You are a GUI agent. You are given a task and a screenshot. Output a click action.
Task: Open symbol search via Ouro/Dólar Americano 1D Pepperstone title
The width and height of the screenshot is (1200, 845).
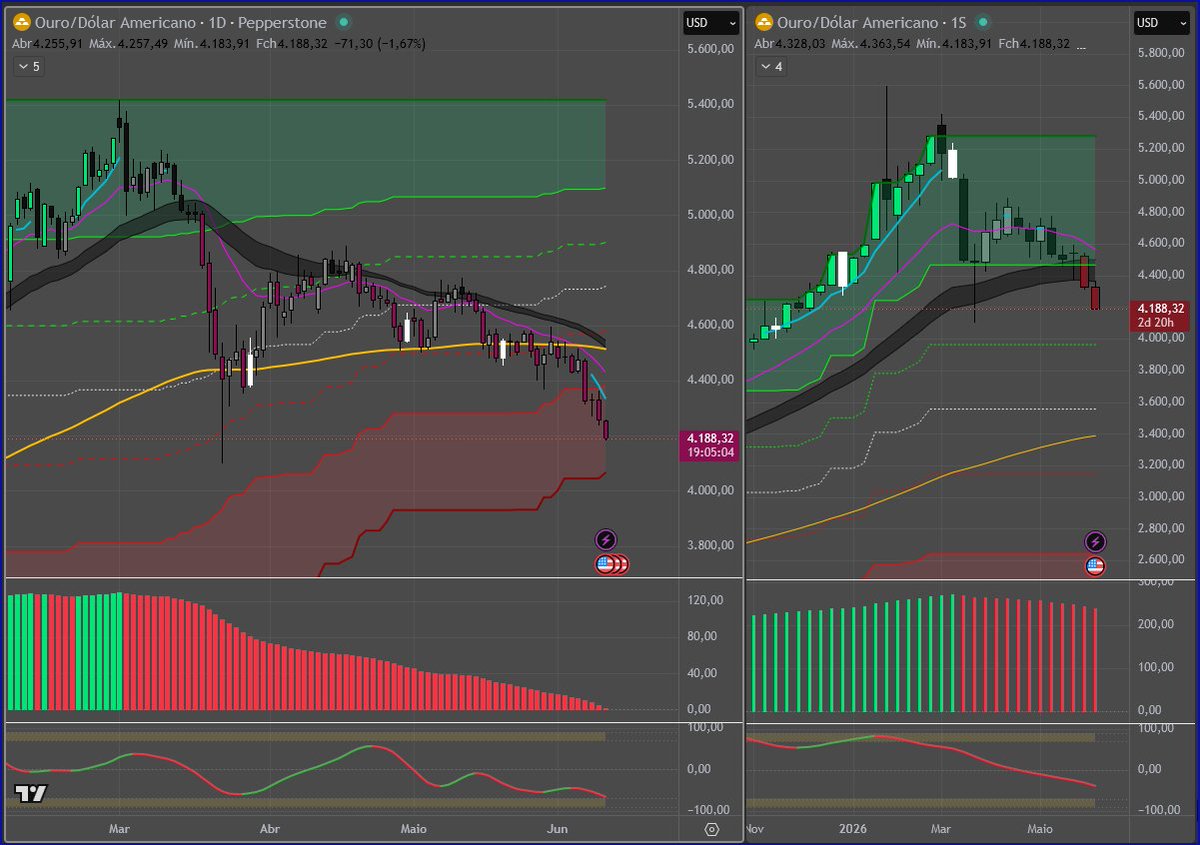(x=182, y=22)
